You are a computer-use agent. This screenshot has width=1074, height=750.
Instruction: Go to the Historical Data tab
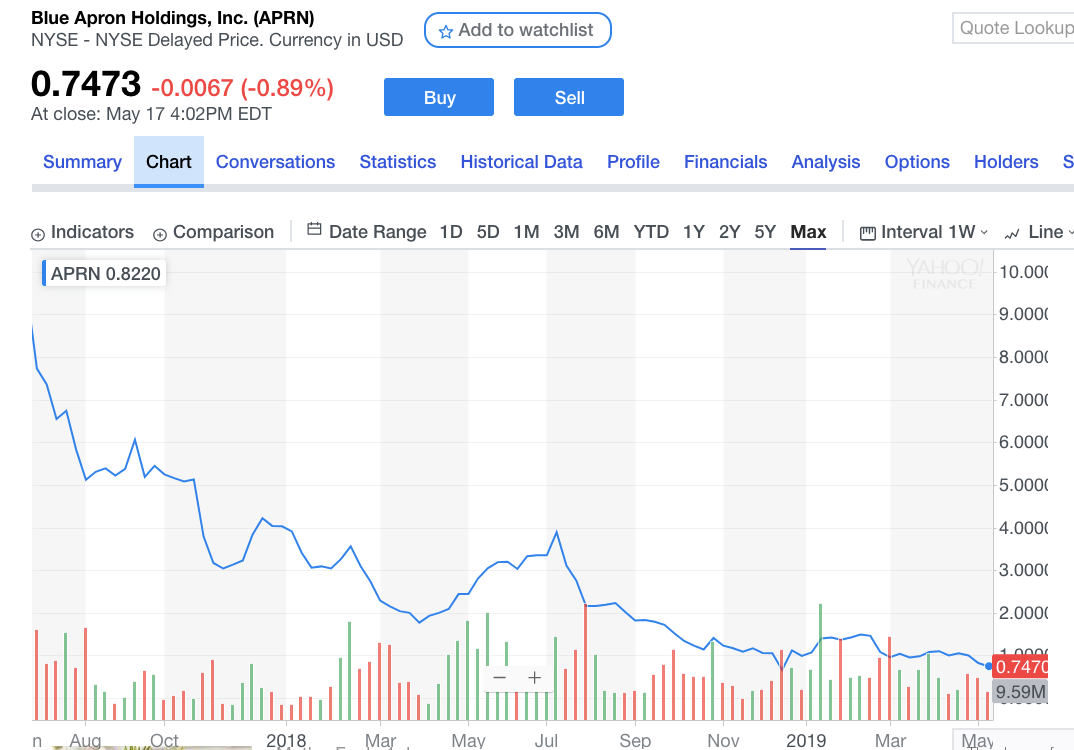(x=521, y=162)
